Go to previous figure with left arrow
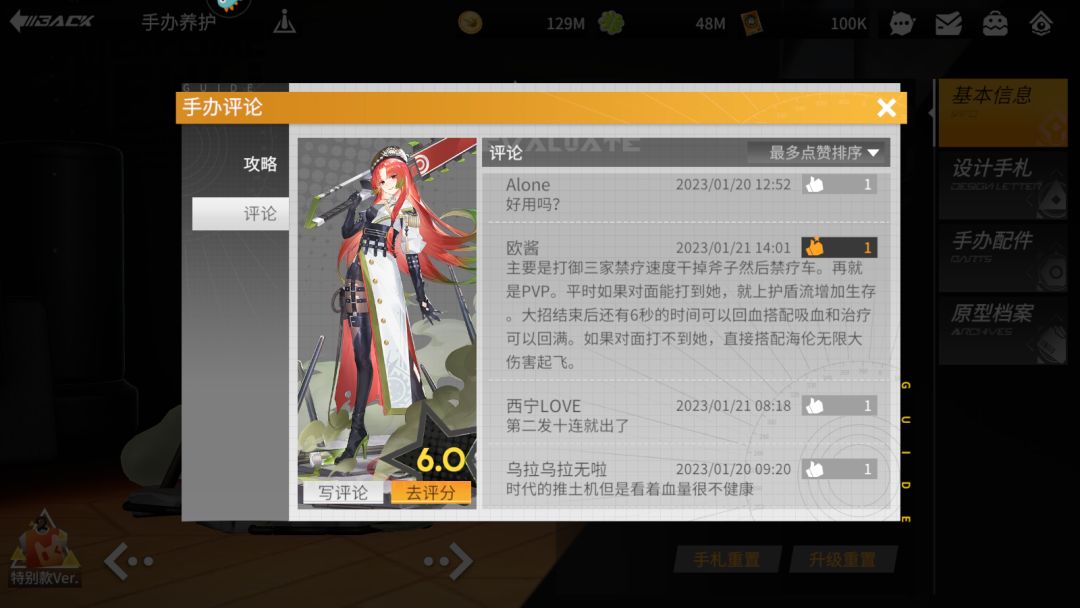This screenshot has height=608, width=1080. coord(129,561)
